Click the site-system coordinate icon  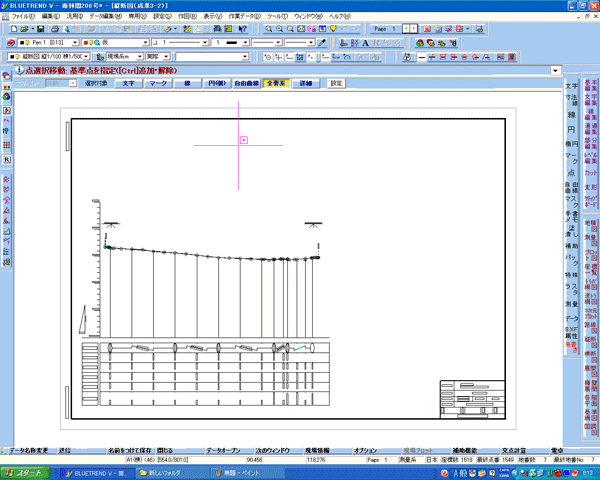100,57
